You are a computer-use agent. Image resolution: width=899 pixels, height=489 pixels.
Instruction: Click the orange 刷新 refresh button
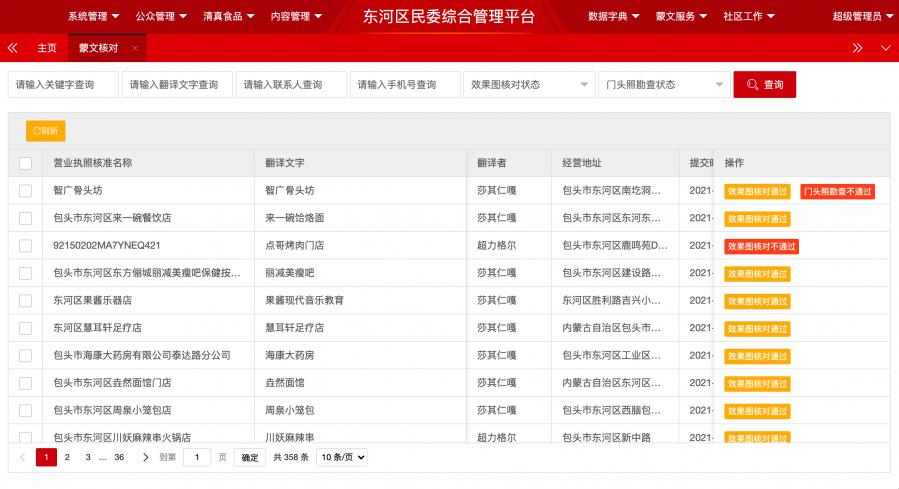click(x=45, y=130)
